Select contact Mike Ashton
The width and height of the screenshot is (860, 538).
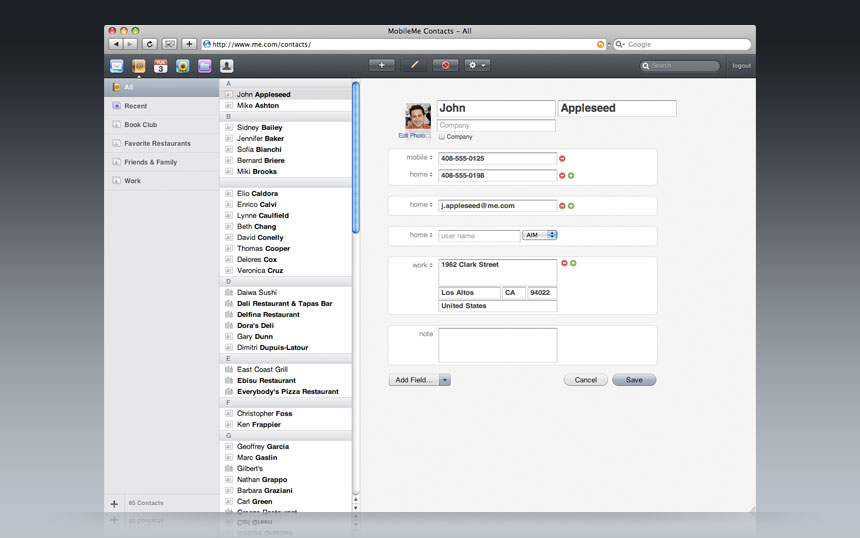pyautogui.click(x=286, y=105)
